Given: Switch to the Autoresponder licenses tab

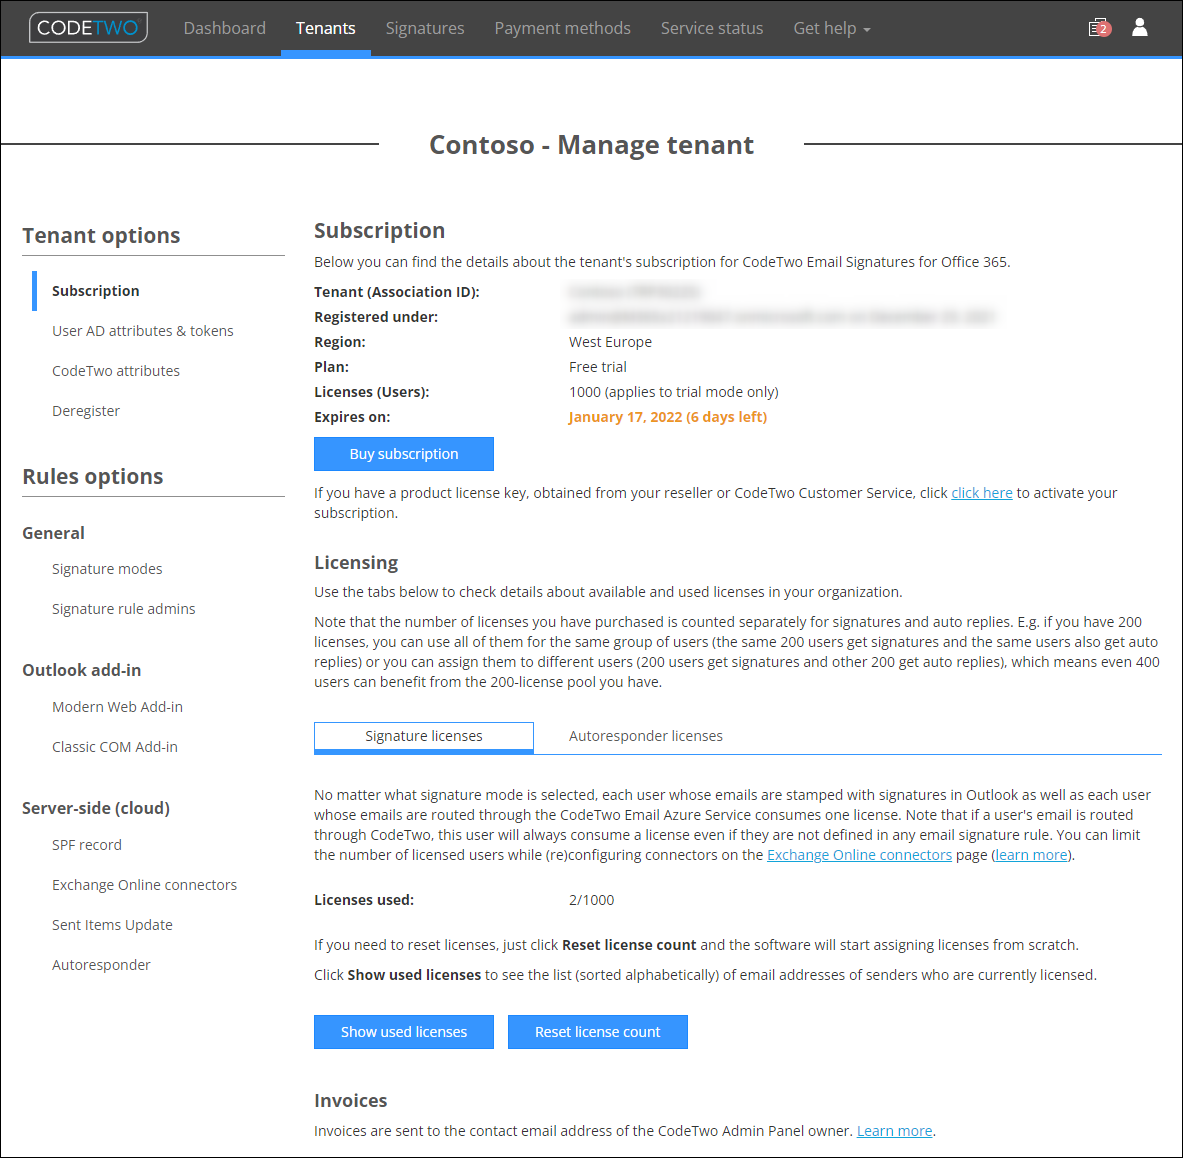Looking at the screenshot, I should pos(645,736).
